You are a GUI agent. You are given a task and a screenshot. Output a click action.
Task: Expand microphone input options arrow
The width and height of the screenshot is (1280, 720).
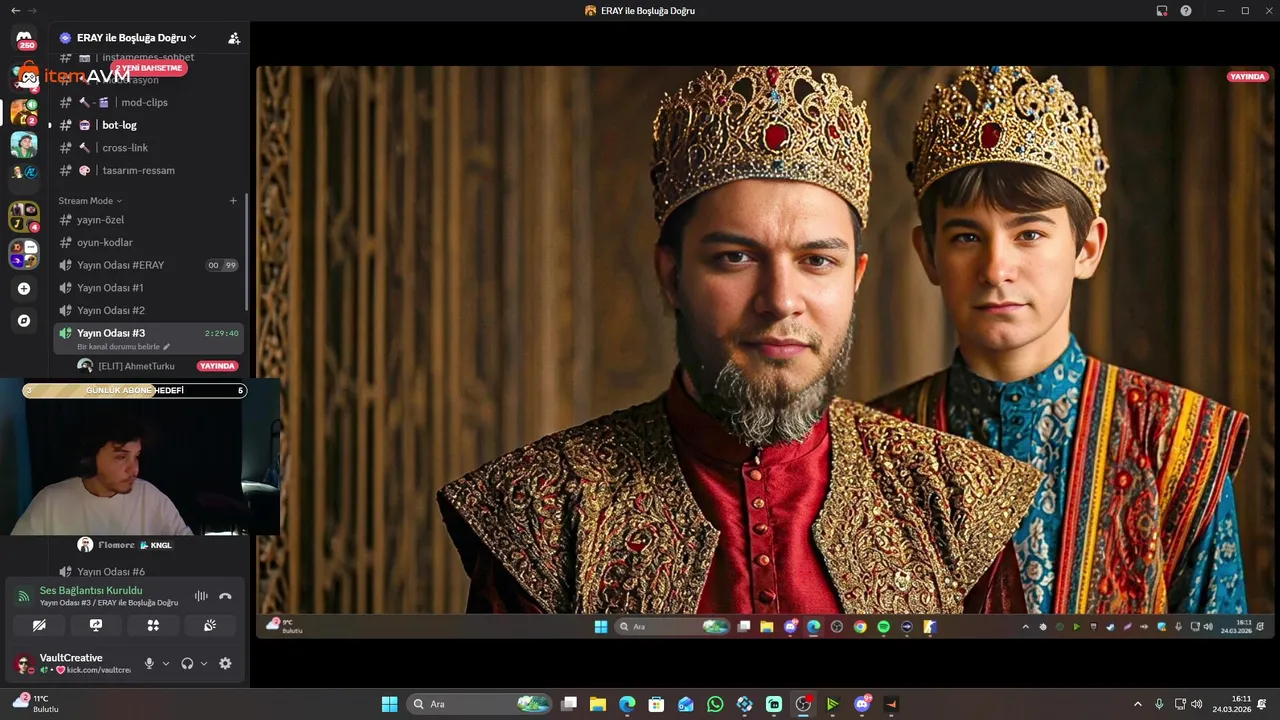coord(166,663)
